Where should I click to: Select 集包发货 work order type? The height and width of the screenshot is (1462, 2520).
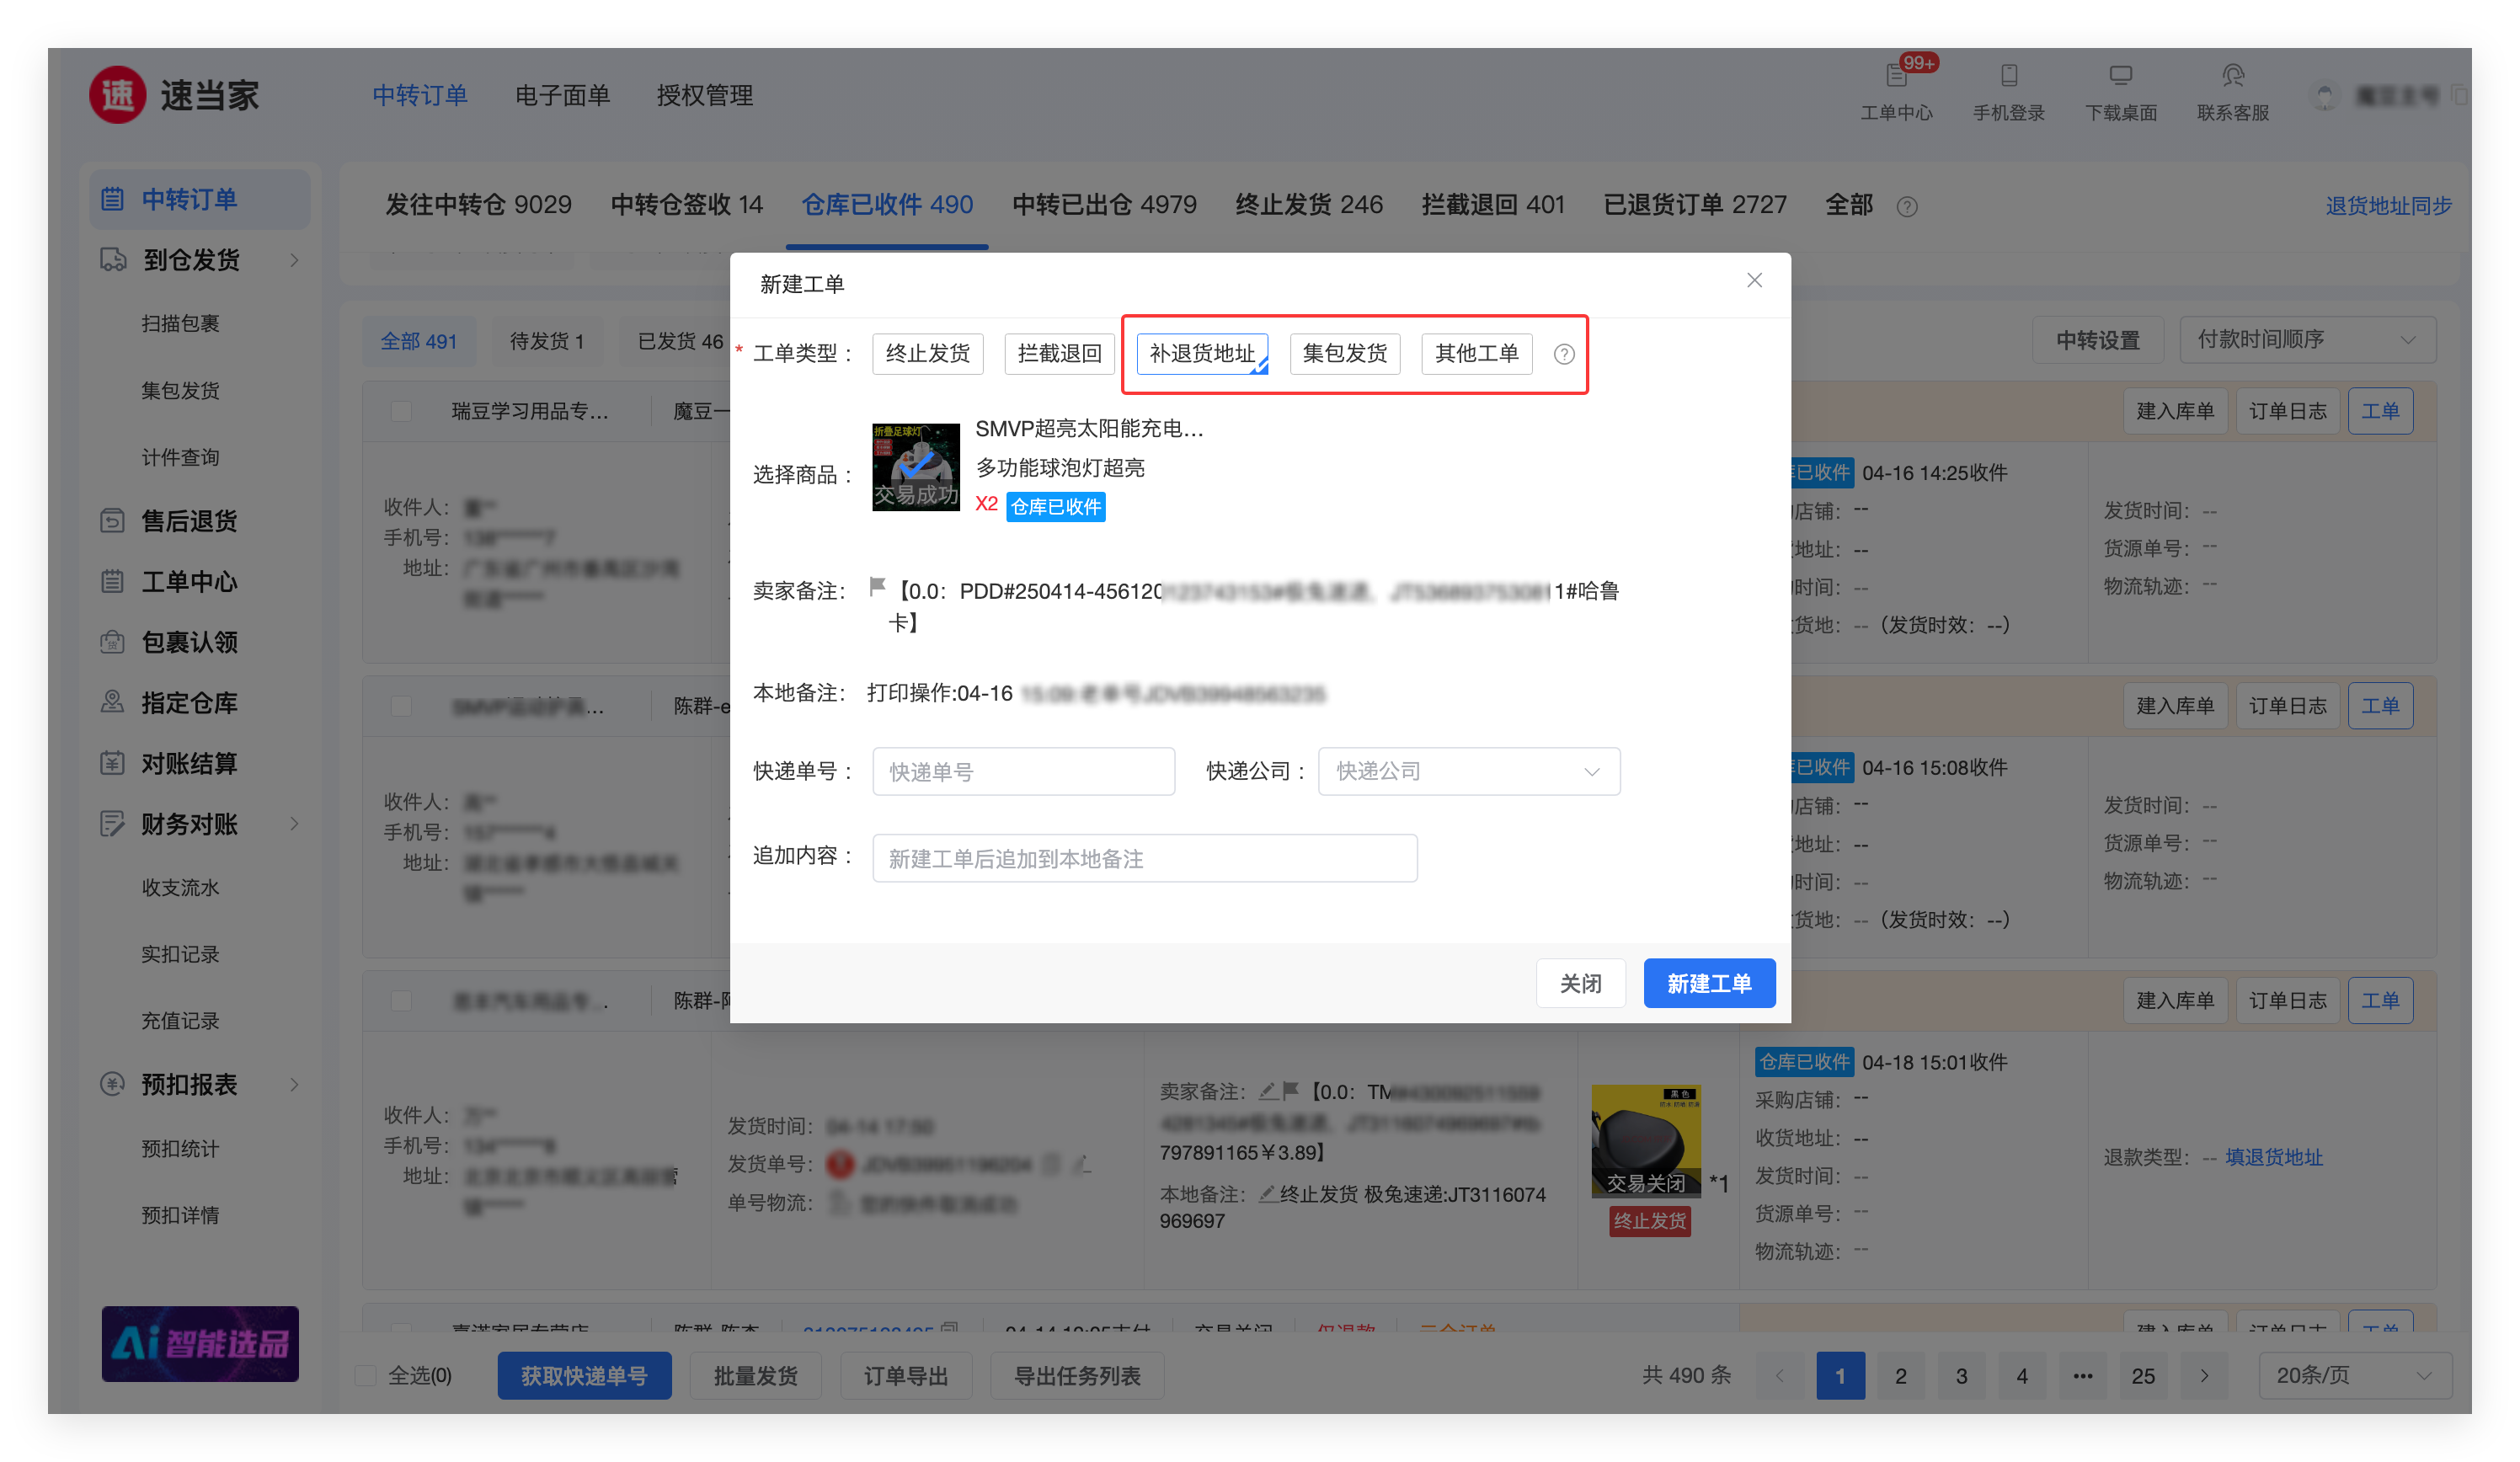tap(1344, 353)
